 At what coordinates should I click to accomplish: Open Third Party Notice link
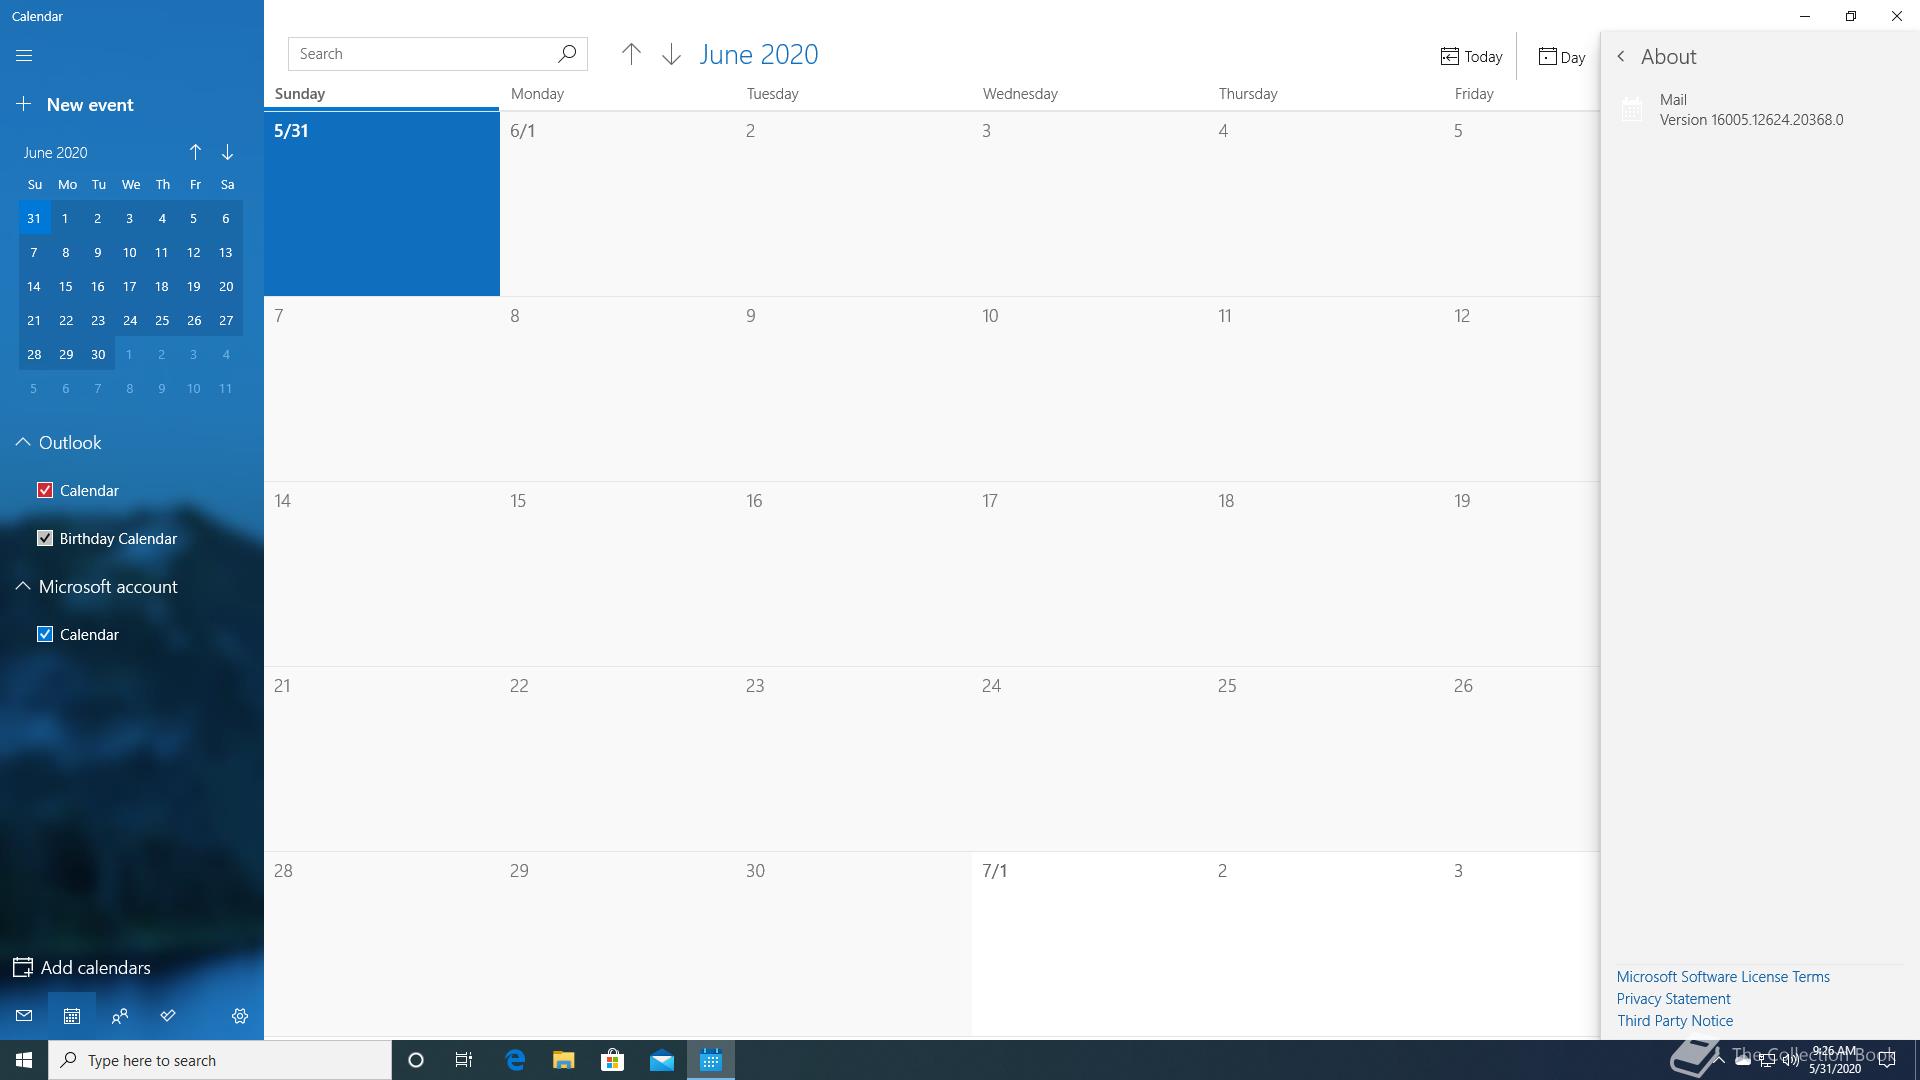[1675, 1021]
